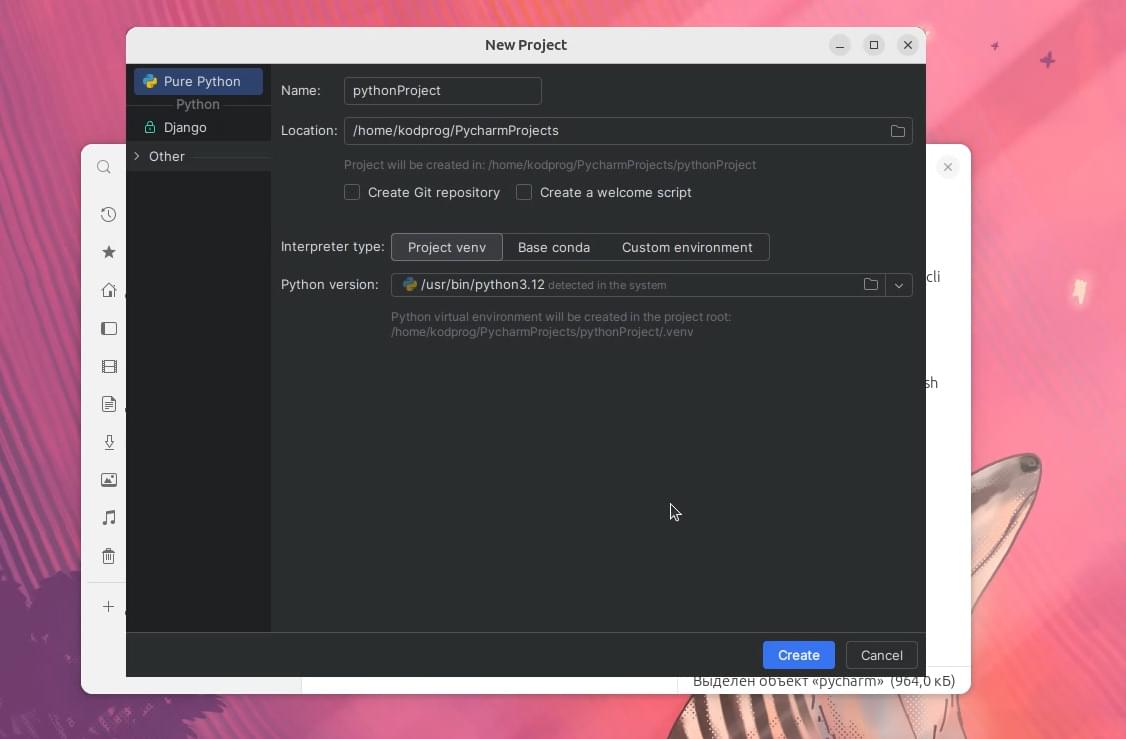
Task: Click the Create button
Action: [799, 655]
